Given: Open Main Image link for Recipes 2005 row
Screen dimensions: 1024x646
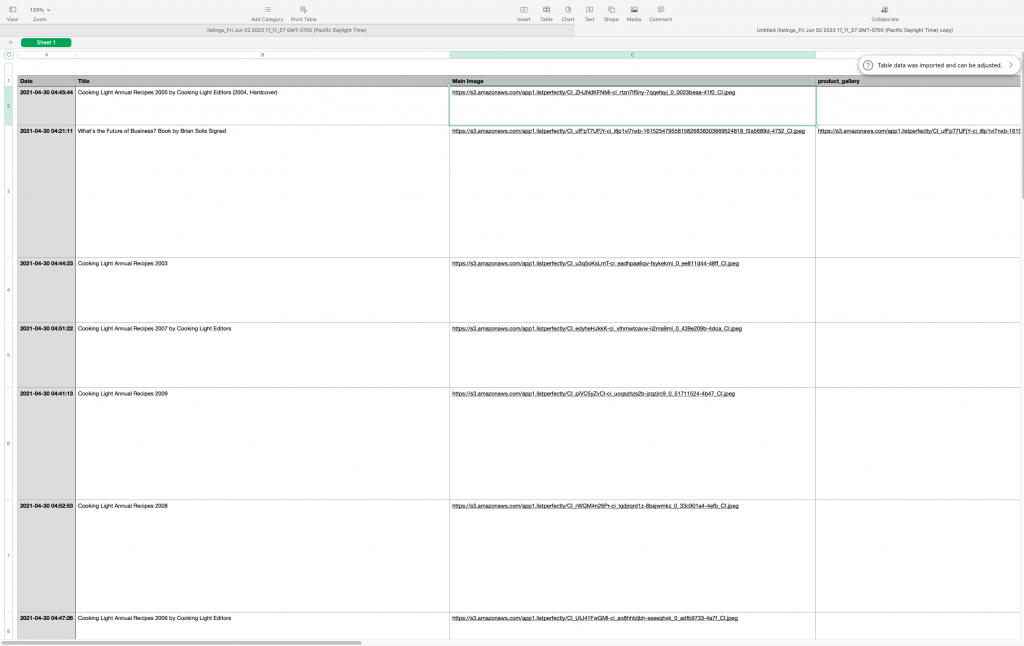Looking at the screenshot, I should (593, 93).
